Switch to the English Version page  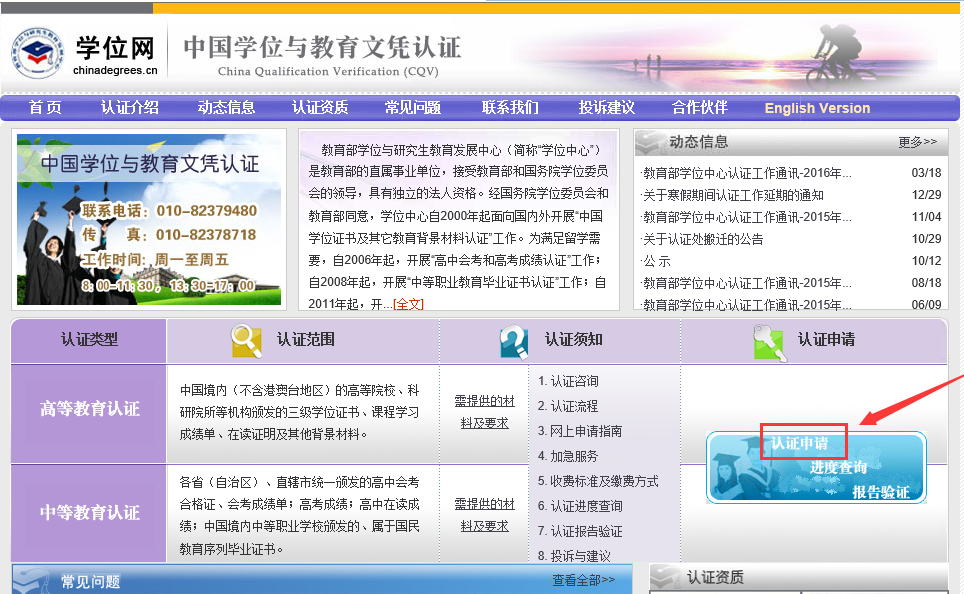click(816, 108)
